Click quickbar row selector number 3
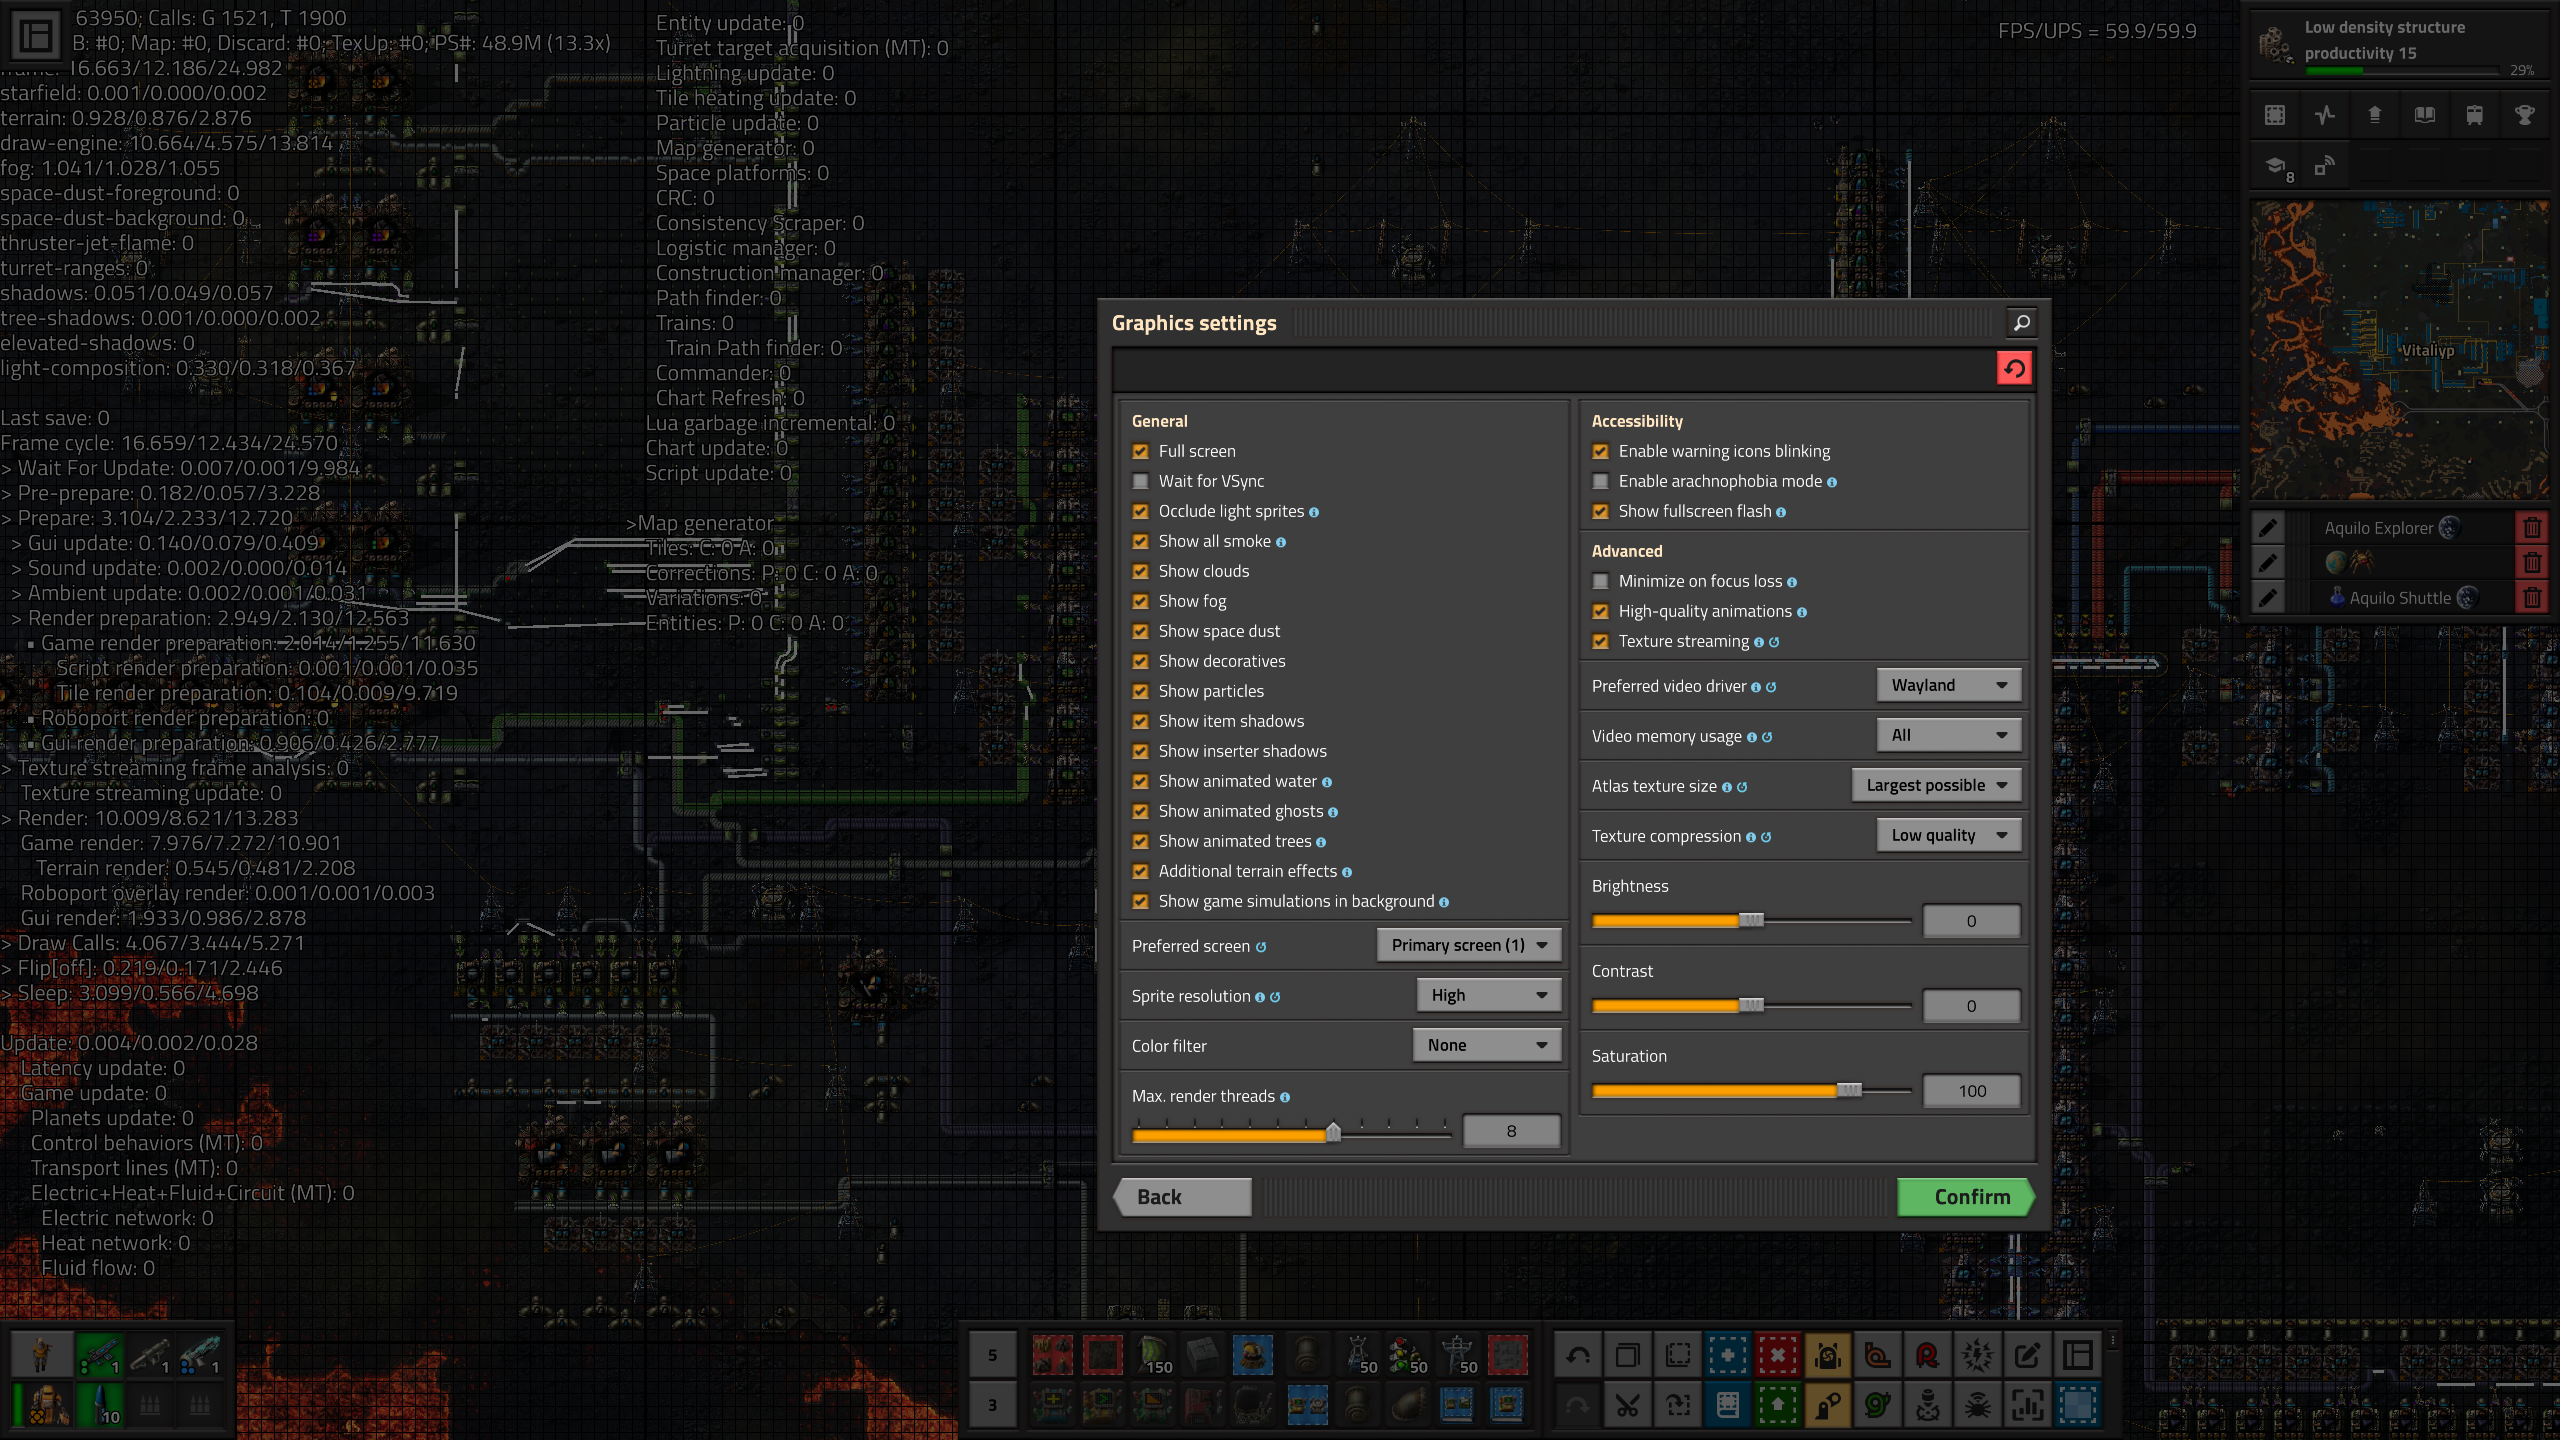The height and width of the screenshot is (1440, 2560). [992, 1406]
